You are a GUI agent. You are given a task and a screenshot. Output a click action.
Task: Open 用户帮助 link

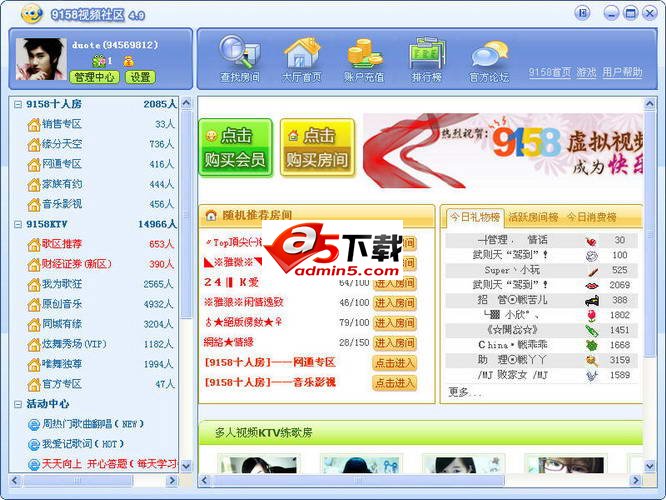tap(622, 73)
